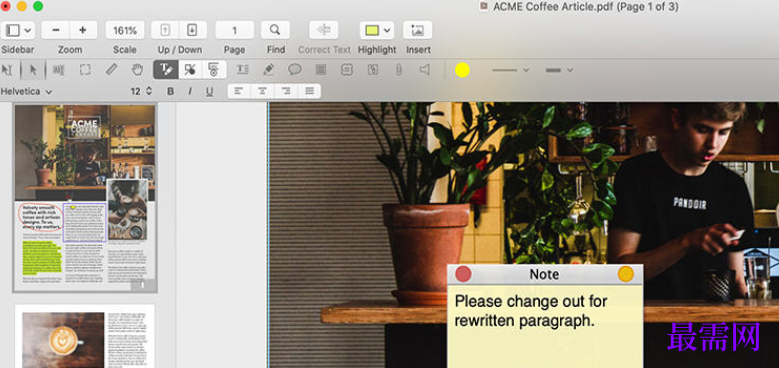Justify text alignment
Viewport: 779px width, 368px height.
point(310,91)
